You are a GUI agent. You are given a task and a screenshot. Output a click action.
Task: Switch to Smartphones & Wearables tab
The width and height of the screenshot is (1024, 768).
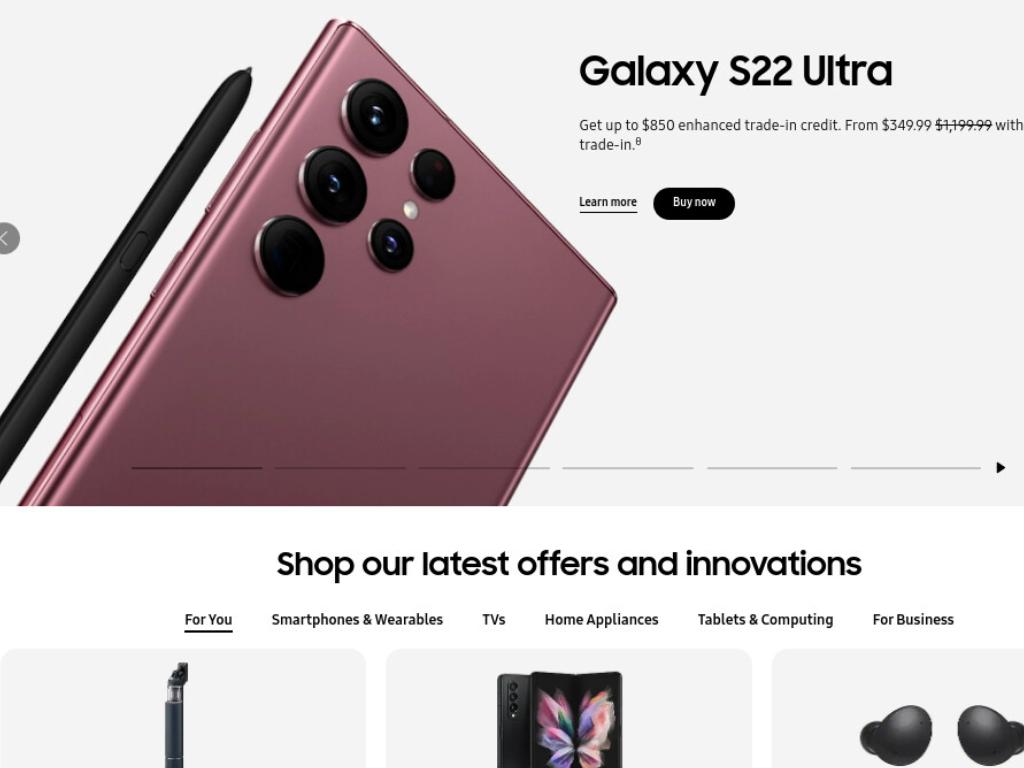[357, 620]
